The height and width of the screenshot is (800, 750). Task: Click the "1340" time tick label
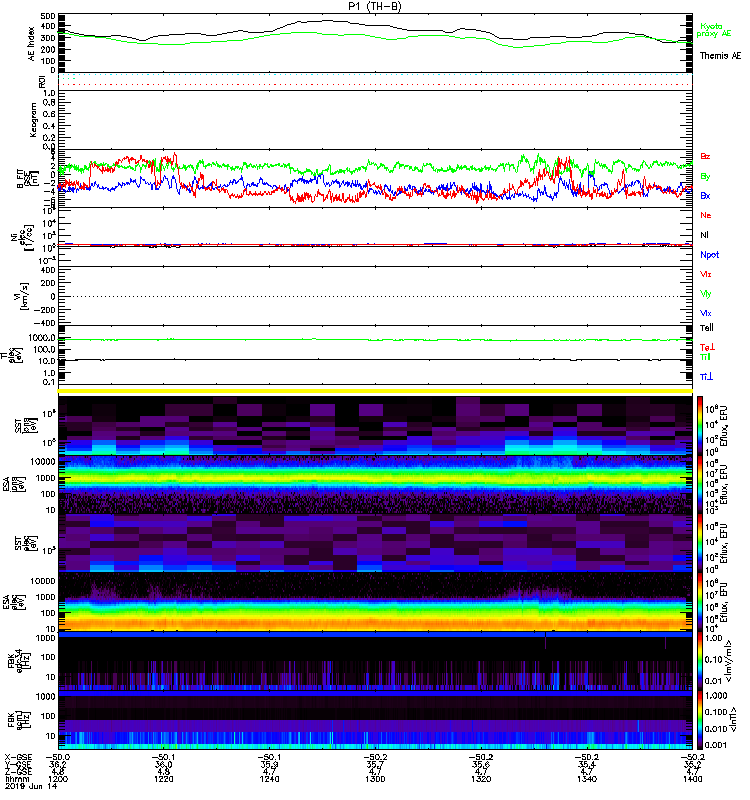coord(586,779)
